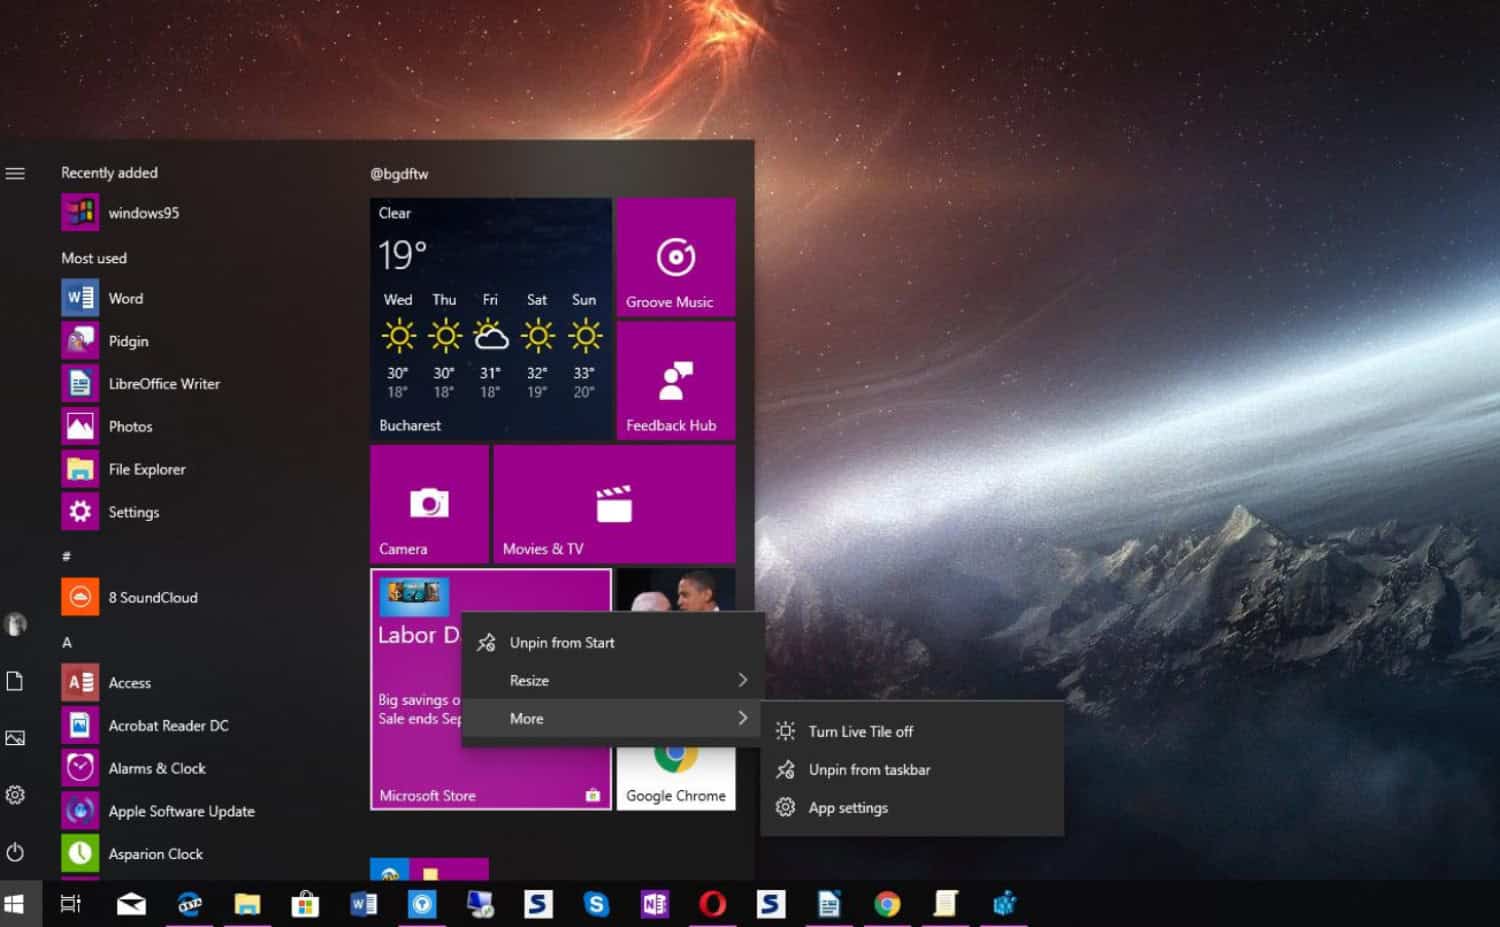Select Unpin from taskbar
This screenshot has width=1500, height=927.
click(911, 770)
